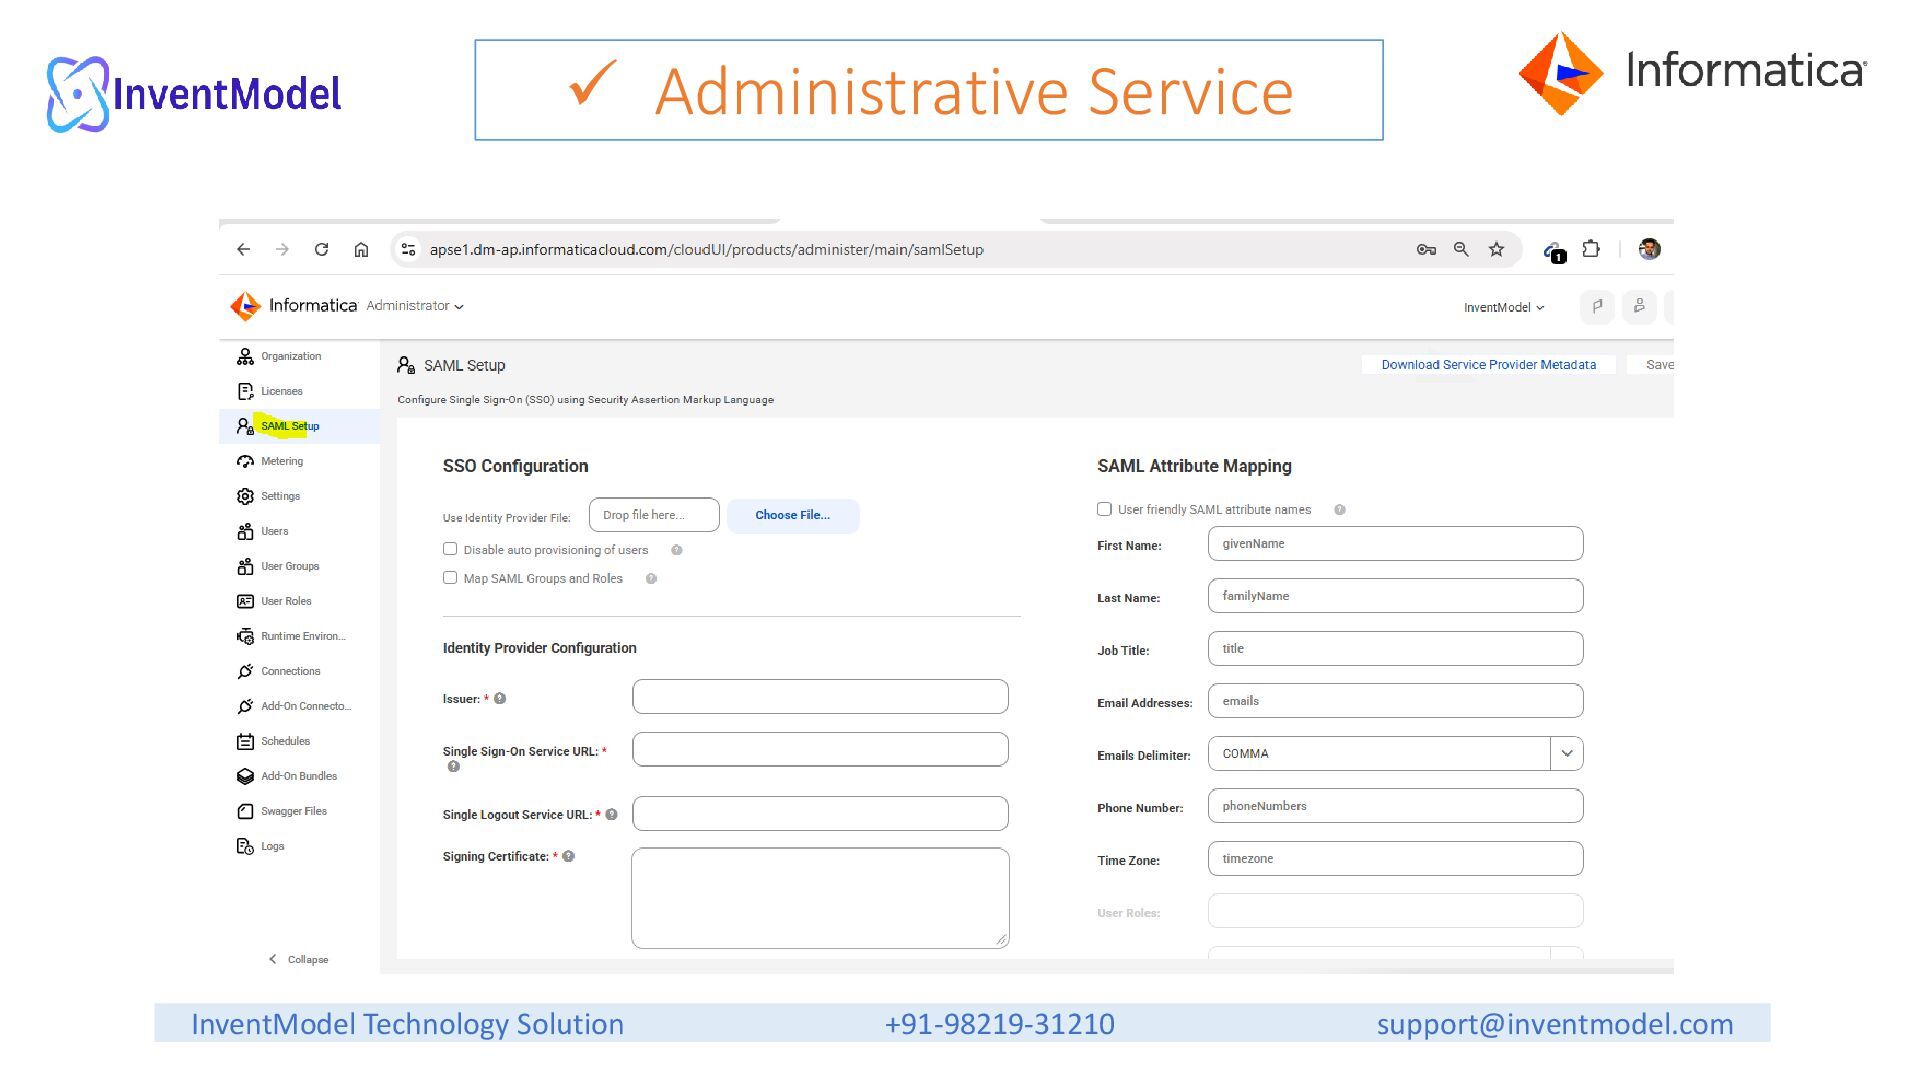This screenshot has width=1920, height=1080.
Task: Collapse the left navigation sidebar
Action: tap(298, 960)
